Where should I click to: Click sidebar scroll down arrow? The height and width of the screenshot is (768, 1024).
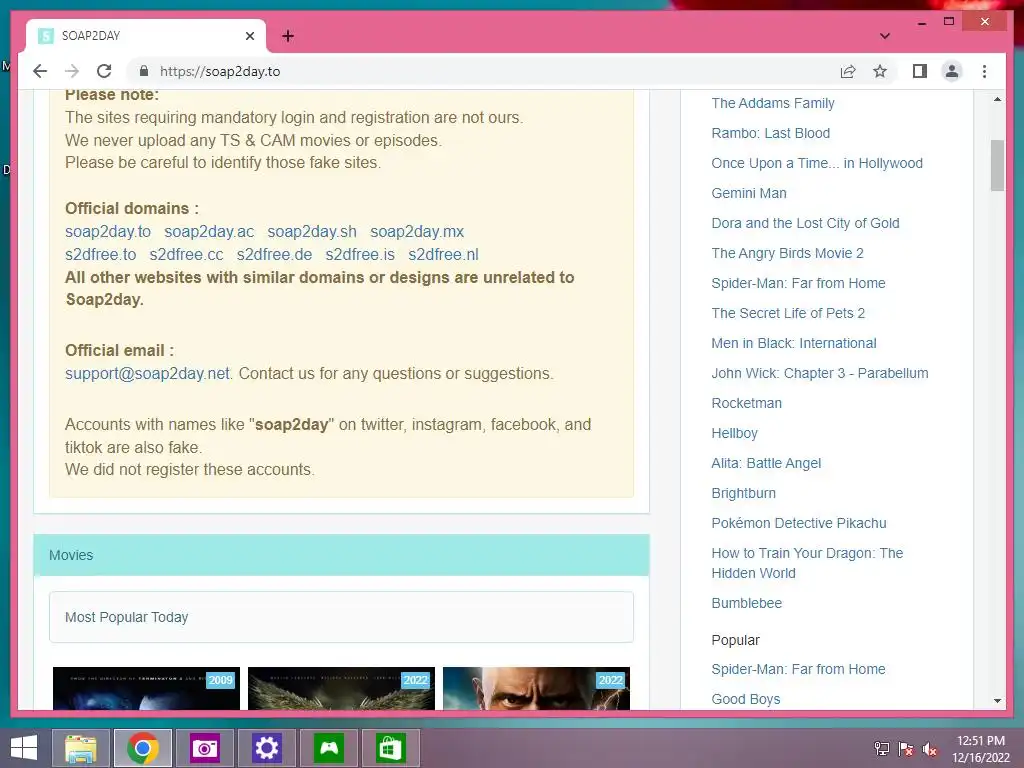997,701
